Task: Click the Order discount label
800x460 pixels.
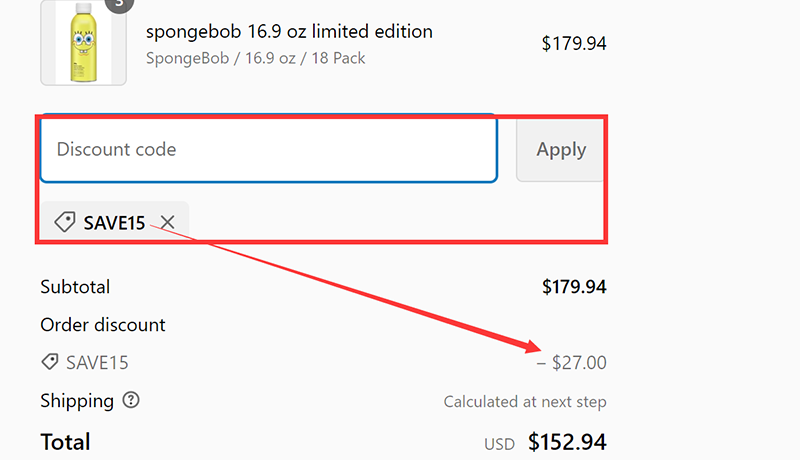Action: click(x=103, y=325)
